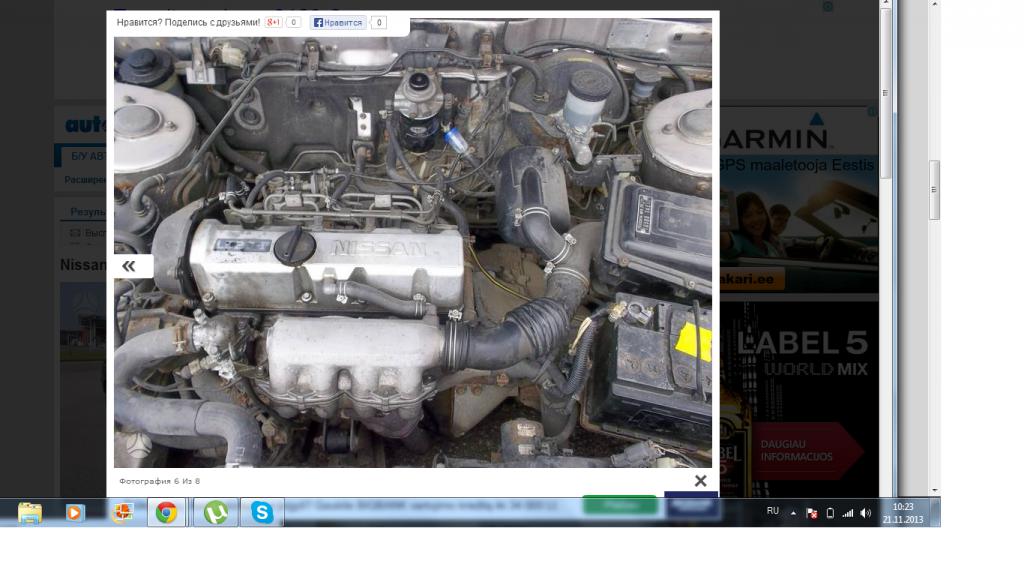Click the green button below the photo lightbox
The image size is (1024, 576).
point(620,505)
